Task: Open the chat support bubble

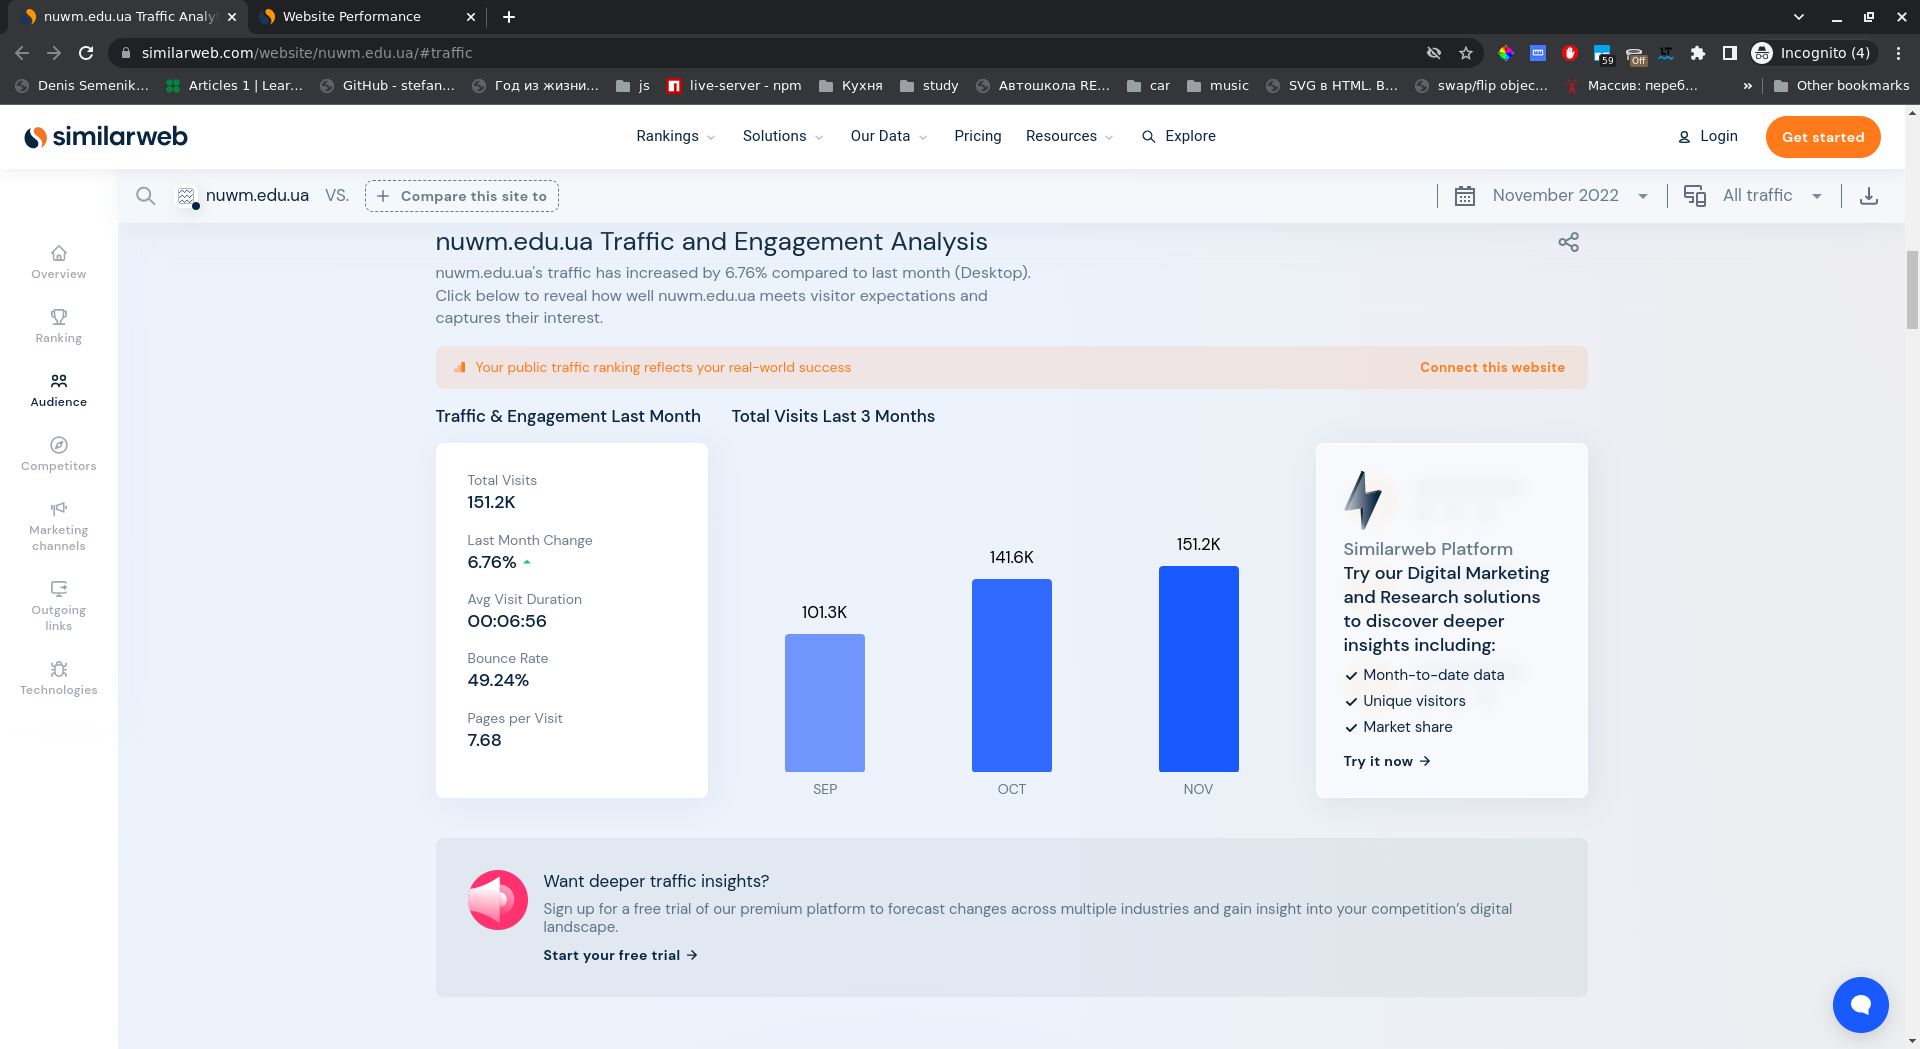Action: 1860,1004
